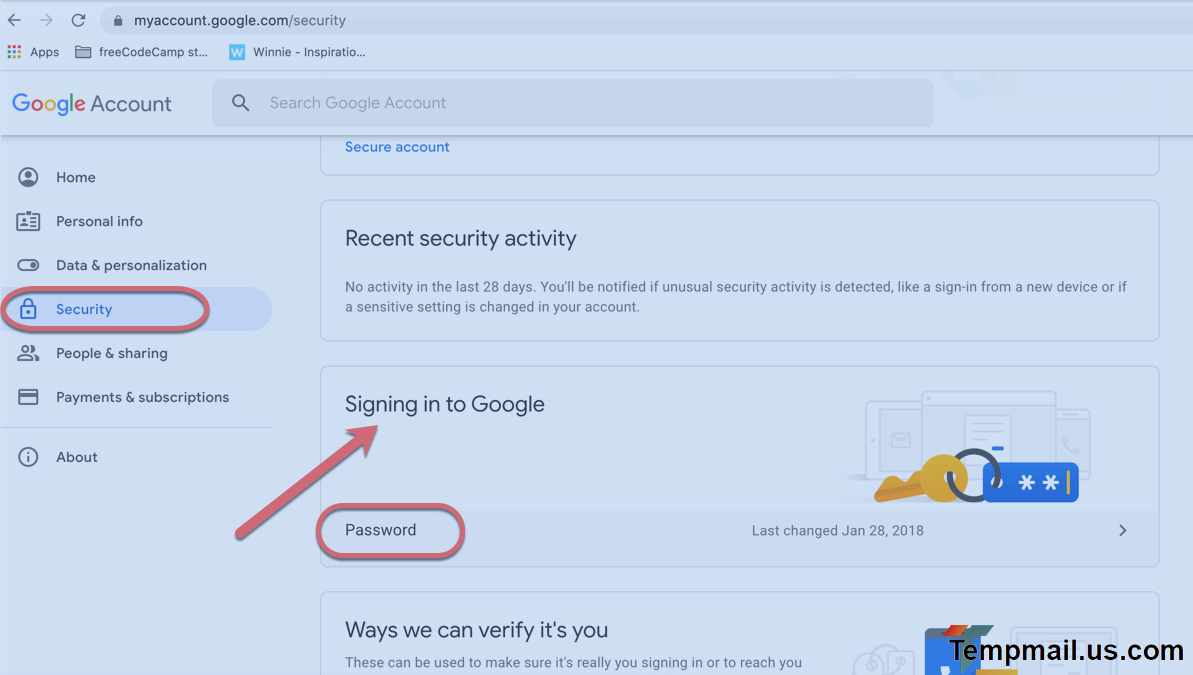Viewport: 1193px width, 675px height.
Task: Open the Payments & subscriptions menu item
Action: [142, 397]
